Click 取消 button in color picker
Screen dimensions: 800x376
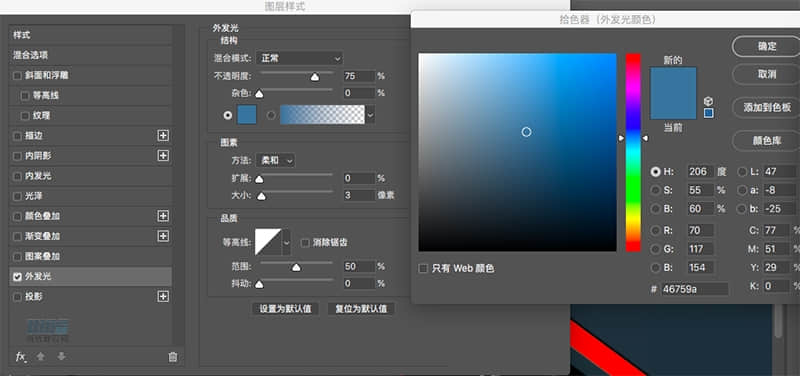click(x=767, y=74)
